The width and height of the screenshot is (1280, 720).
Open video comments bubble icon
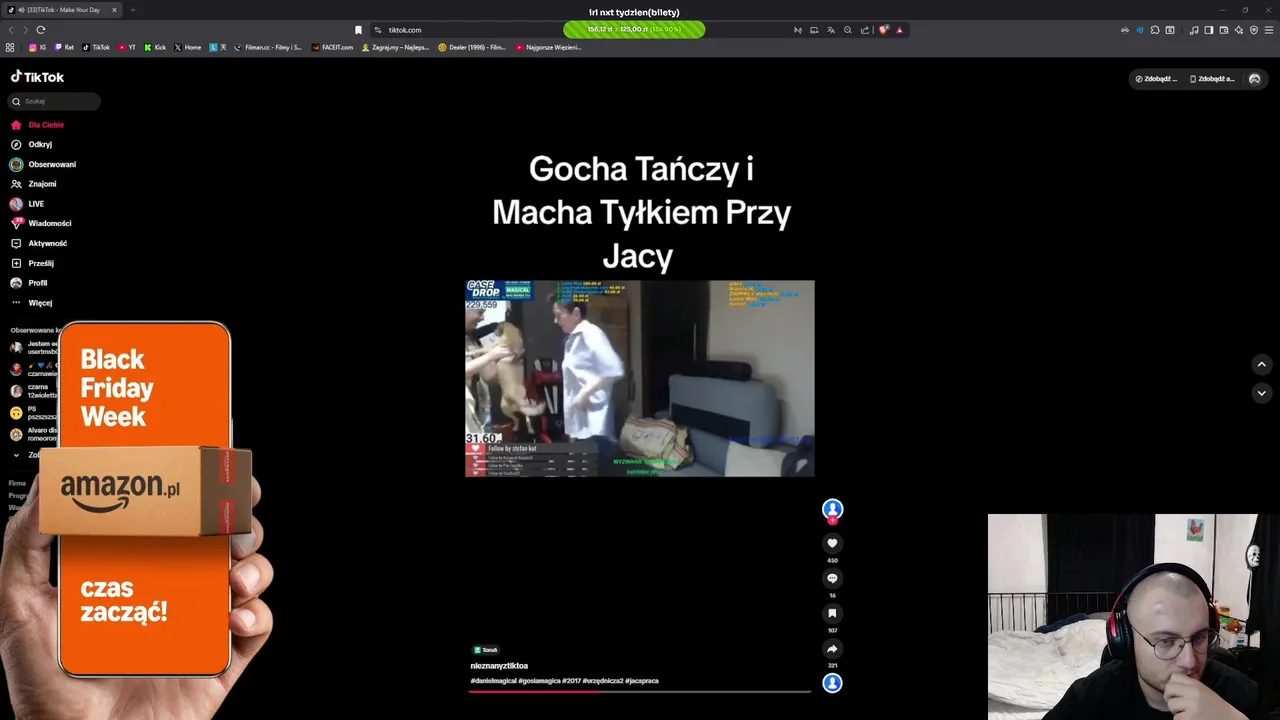tap(832, 578)
